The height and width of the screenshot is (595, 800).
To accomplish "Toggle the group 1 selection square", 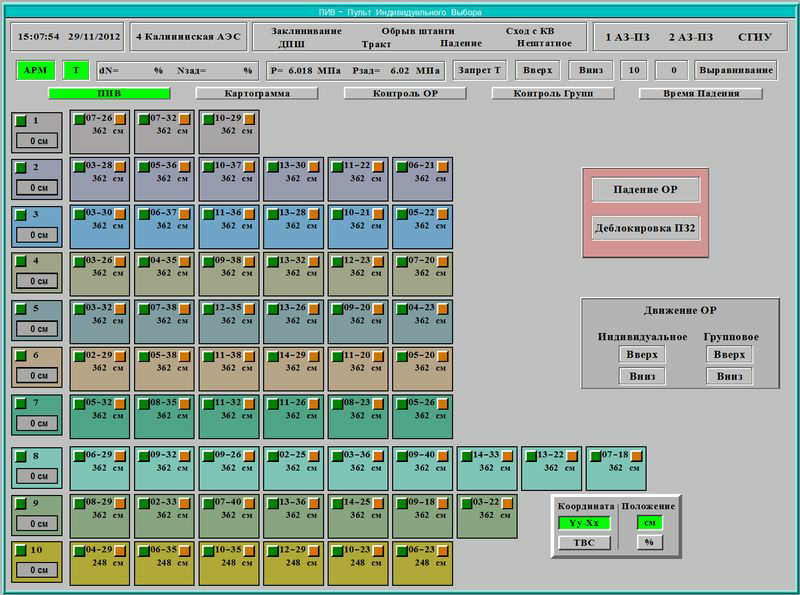I will click(20, 121).
